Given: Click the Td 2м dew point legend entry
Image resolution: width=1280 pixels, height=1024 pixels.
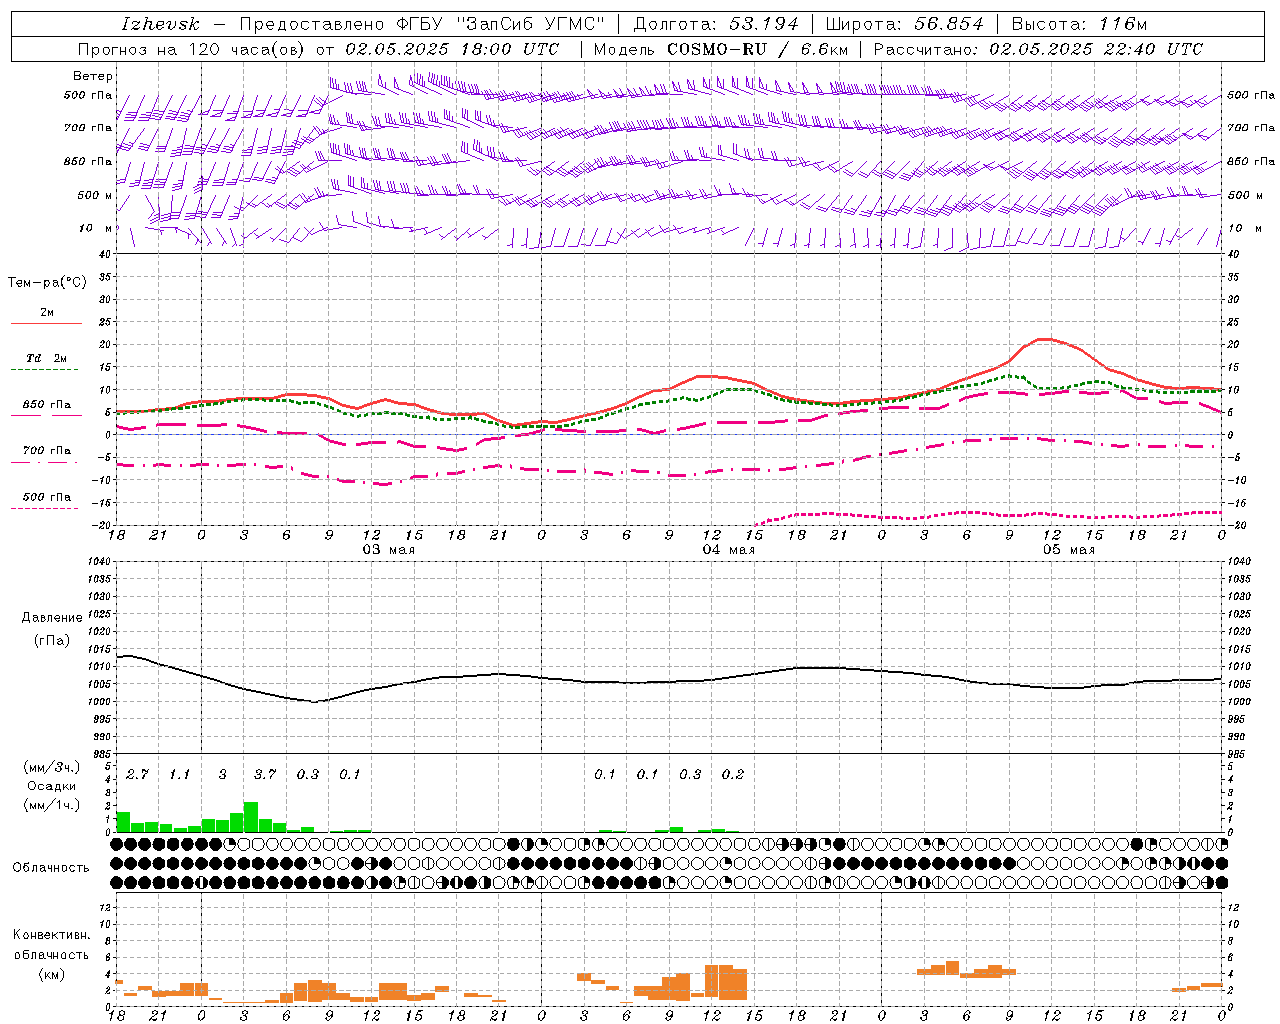Looking at the screenshot, I should [x=46, y=358].
